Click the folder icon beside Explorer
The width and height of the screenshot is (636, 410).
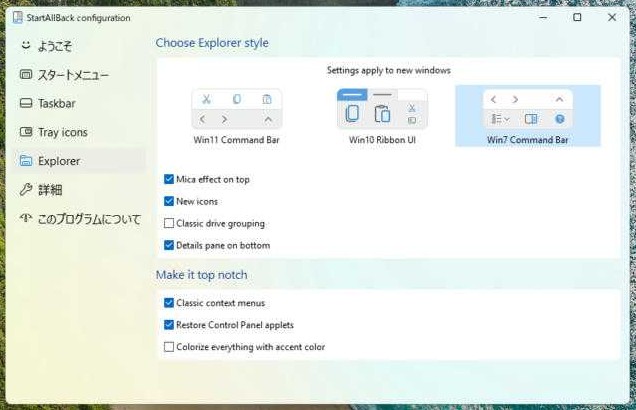click(26, 161)
